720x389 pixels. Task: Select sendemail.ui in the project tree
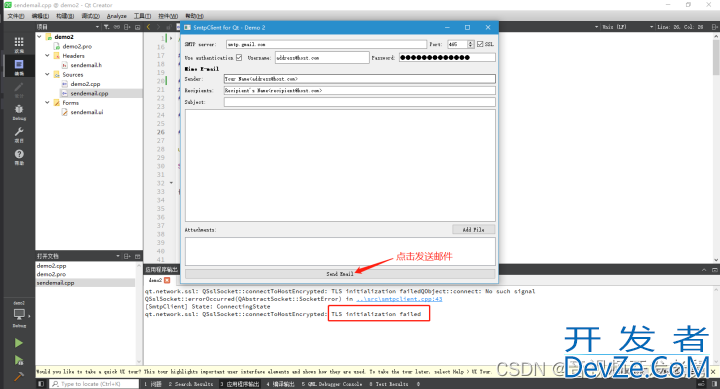tap(87, 112)
